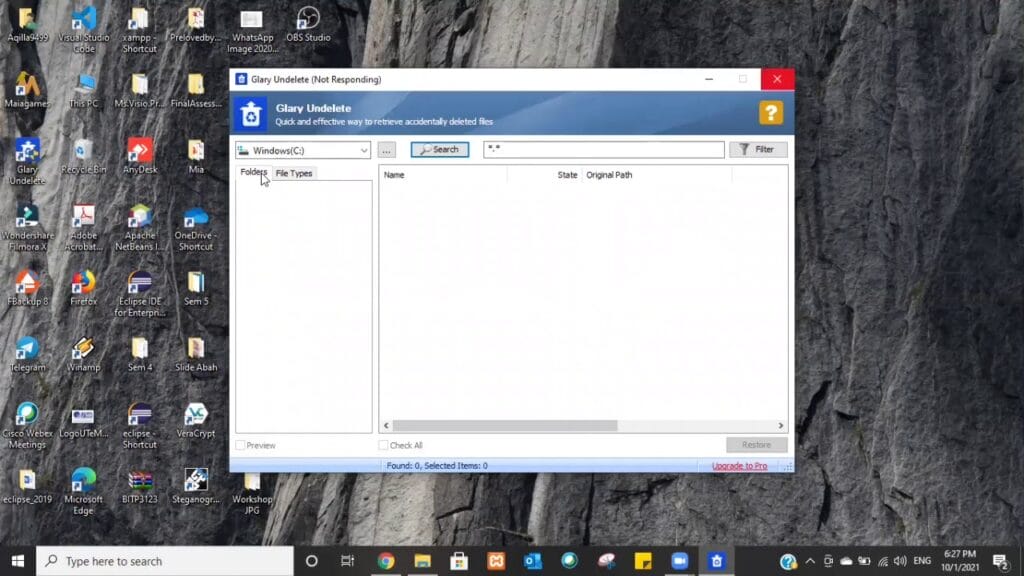Open the Zoom icon in the taskbar

pos(679,561)
